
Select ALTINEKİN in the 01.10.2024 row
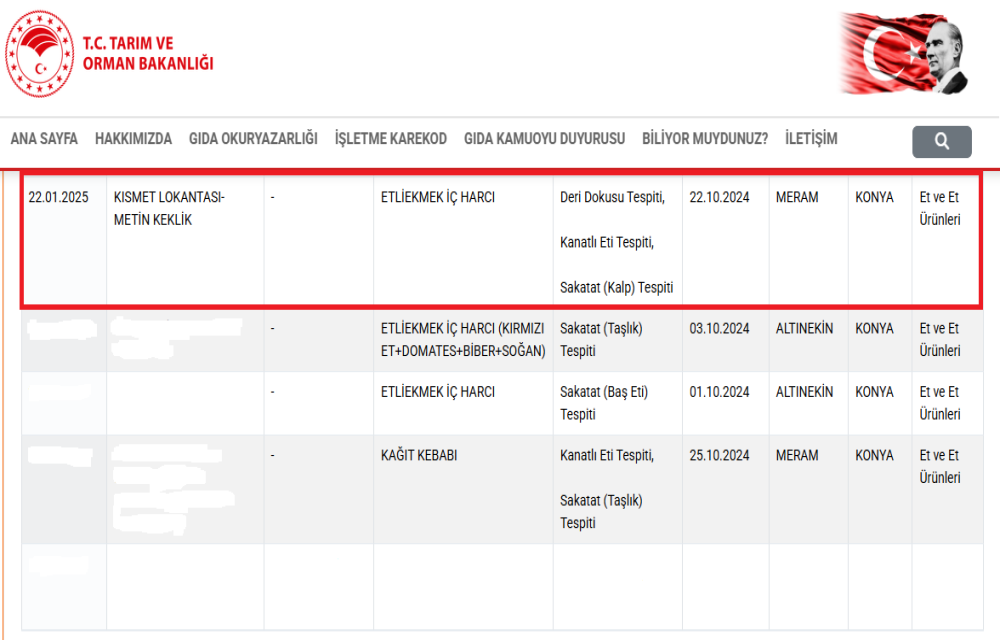(x=804, y=393)
